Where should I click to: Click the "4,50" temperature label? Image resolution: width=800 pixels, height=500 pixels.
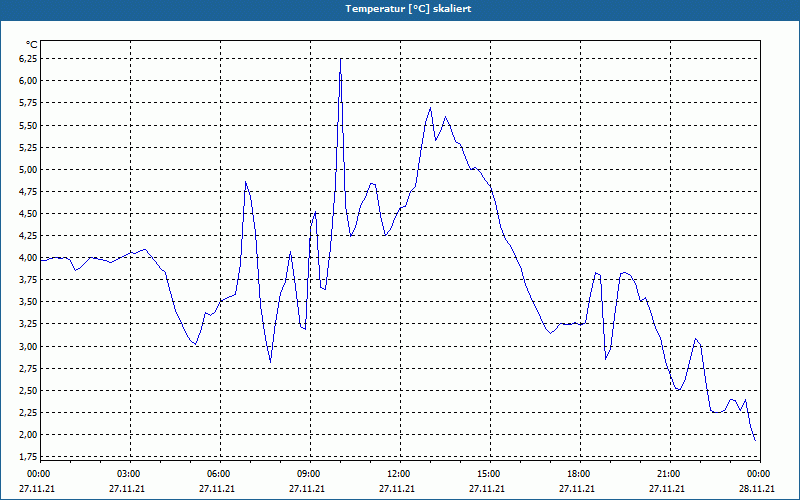[x=29, y=214]
